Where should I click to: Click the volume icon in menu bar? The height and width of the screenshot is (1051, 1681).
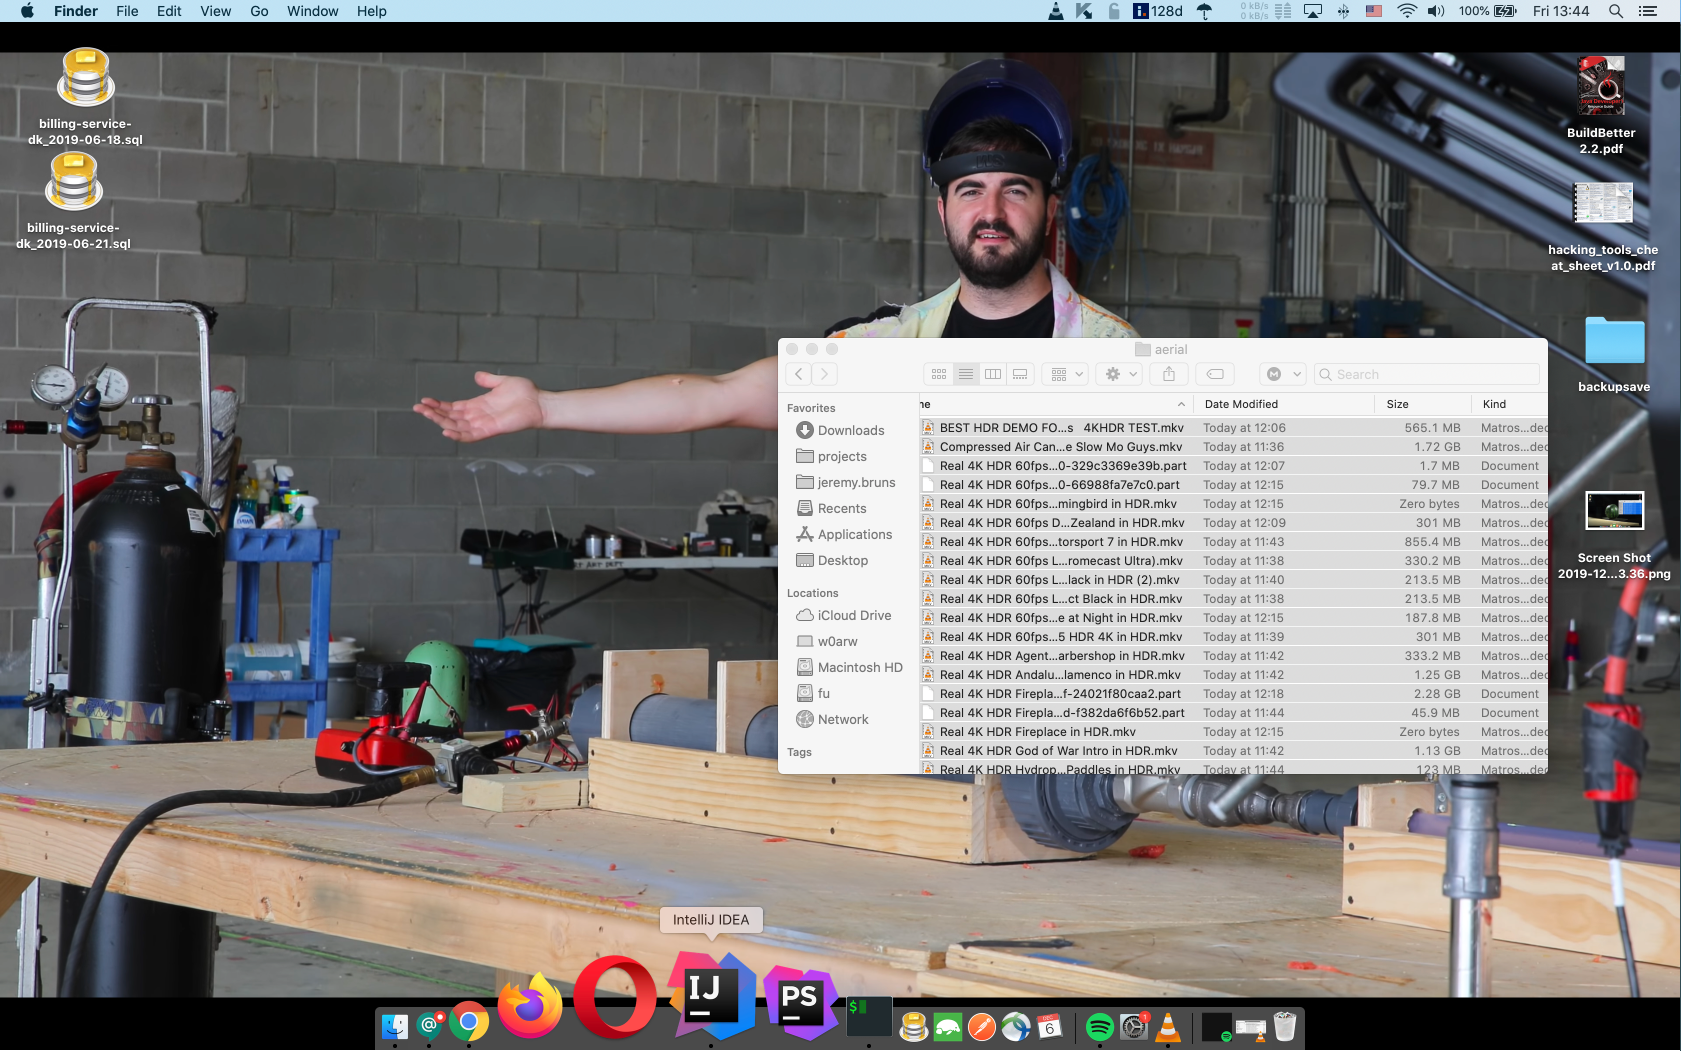(1437, 11)
